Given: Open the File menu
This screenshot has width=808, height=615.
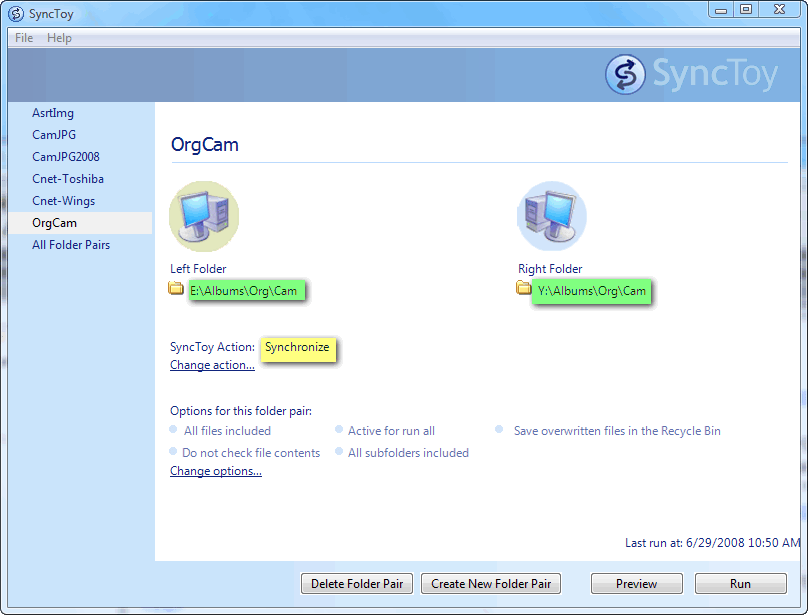Looking at the screenshot, I should tap(24, 38).
